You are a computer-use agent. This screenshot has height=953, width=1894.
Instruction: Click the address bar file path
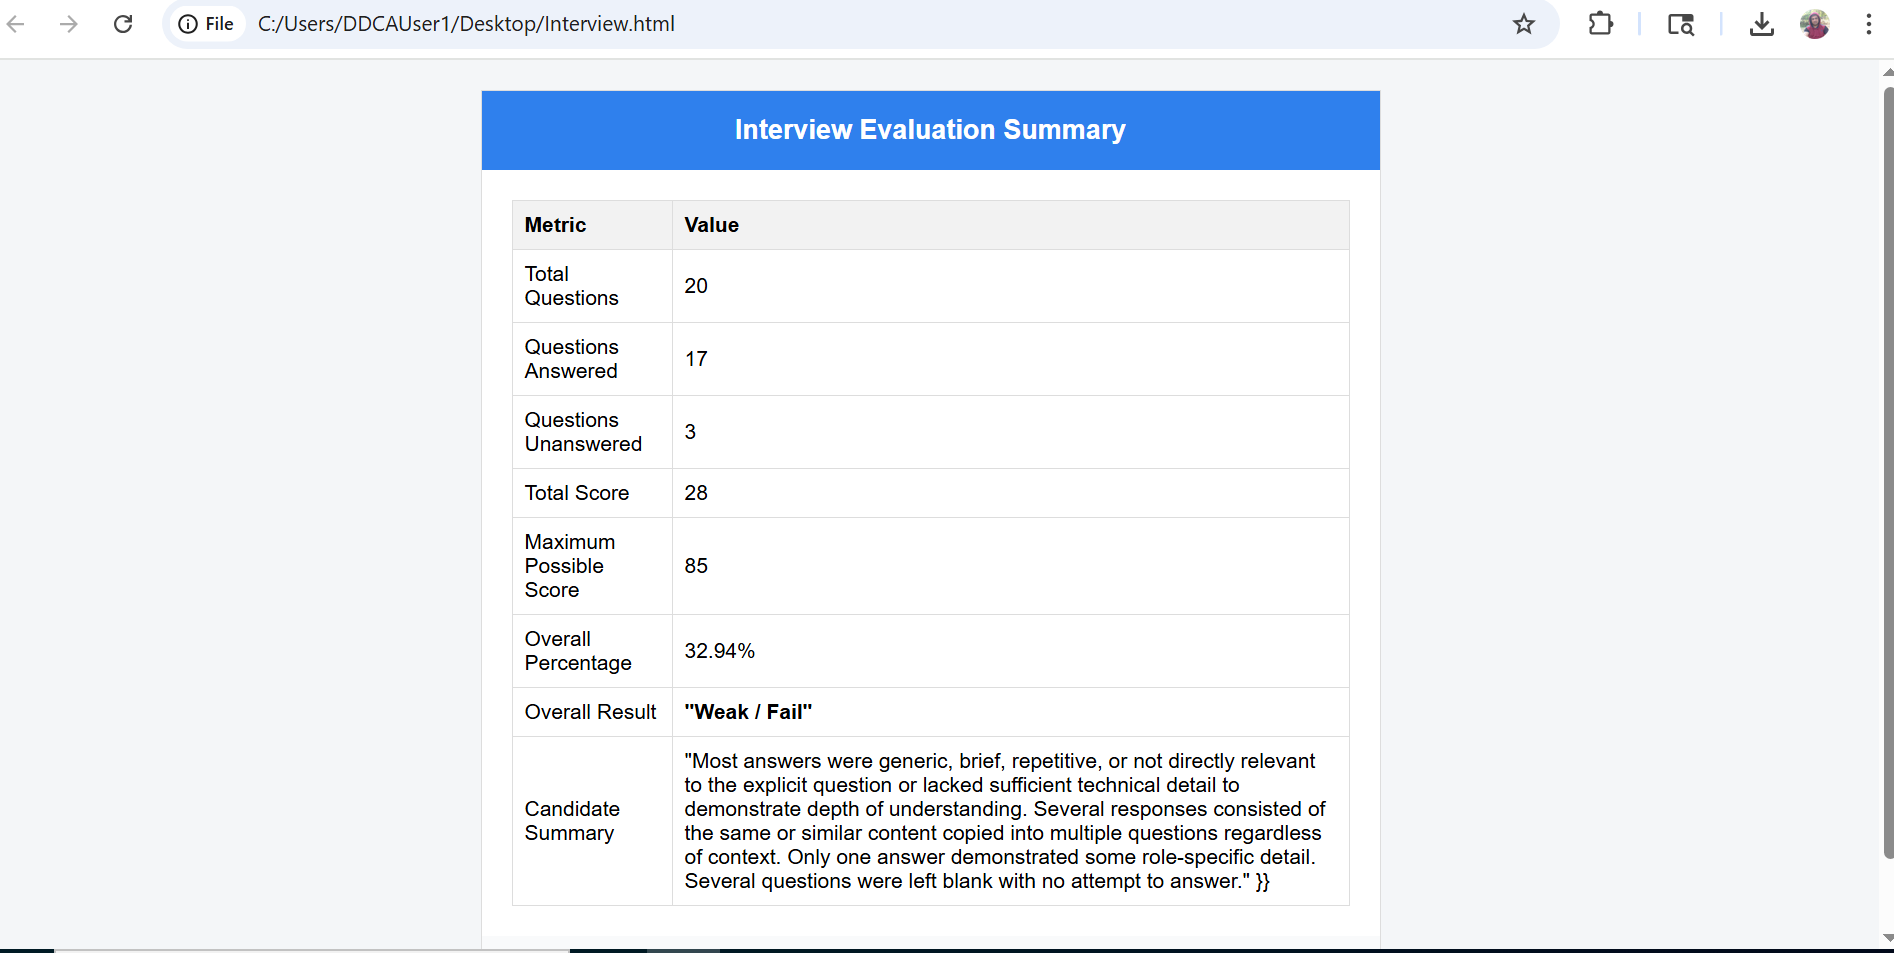(x=466, y=24)
